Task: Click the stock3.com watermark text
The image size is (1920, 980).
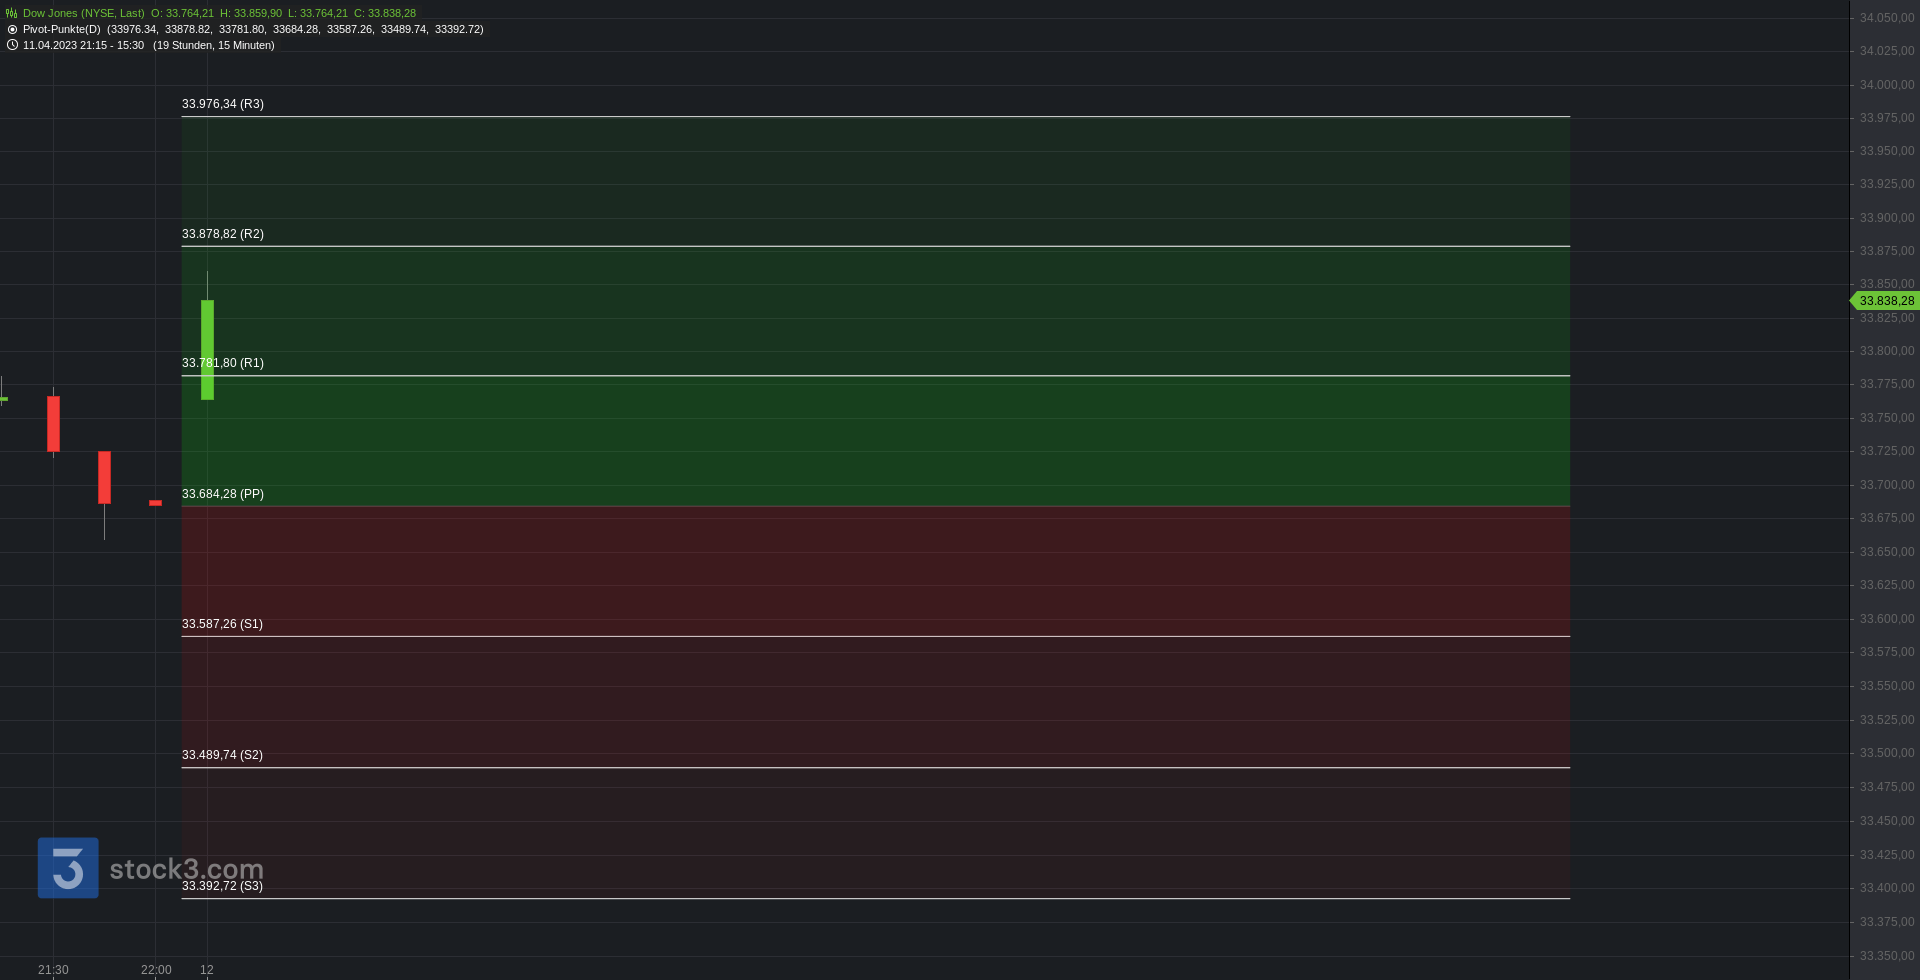Action: pyautogui.click(x=186, y=869)
